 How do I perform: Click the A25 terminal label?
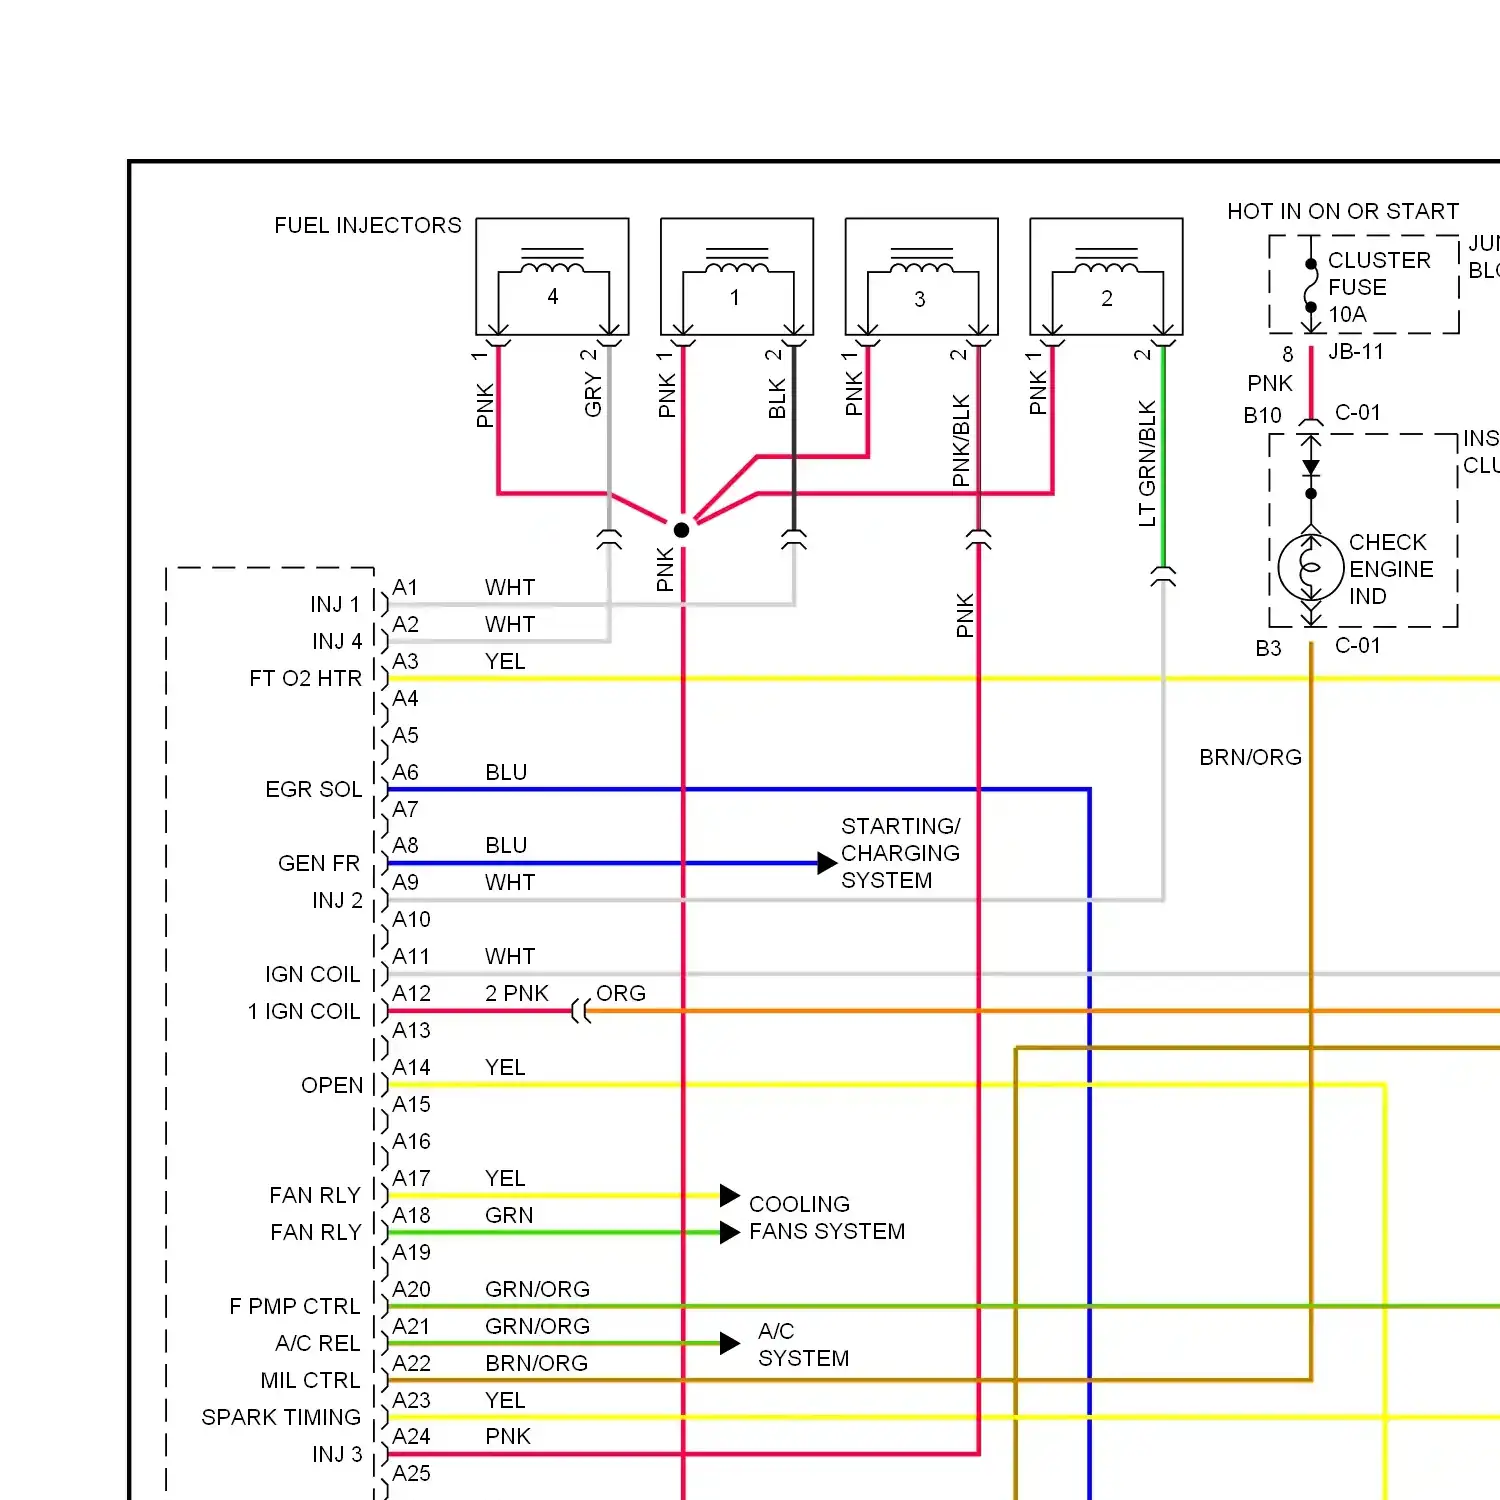click(411, 1474)
